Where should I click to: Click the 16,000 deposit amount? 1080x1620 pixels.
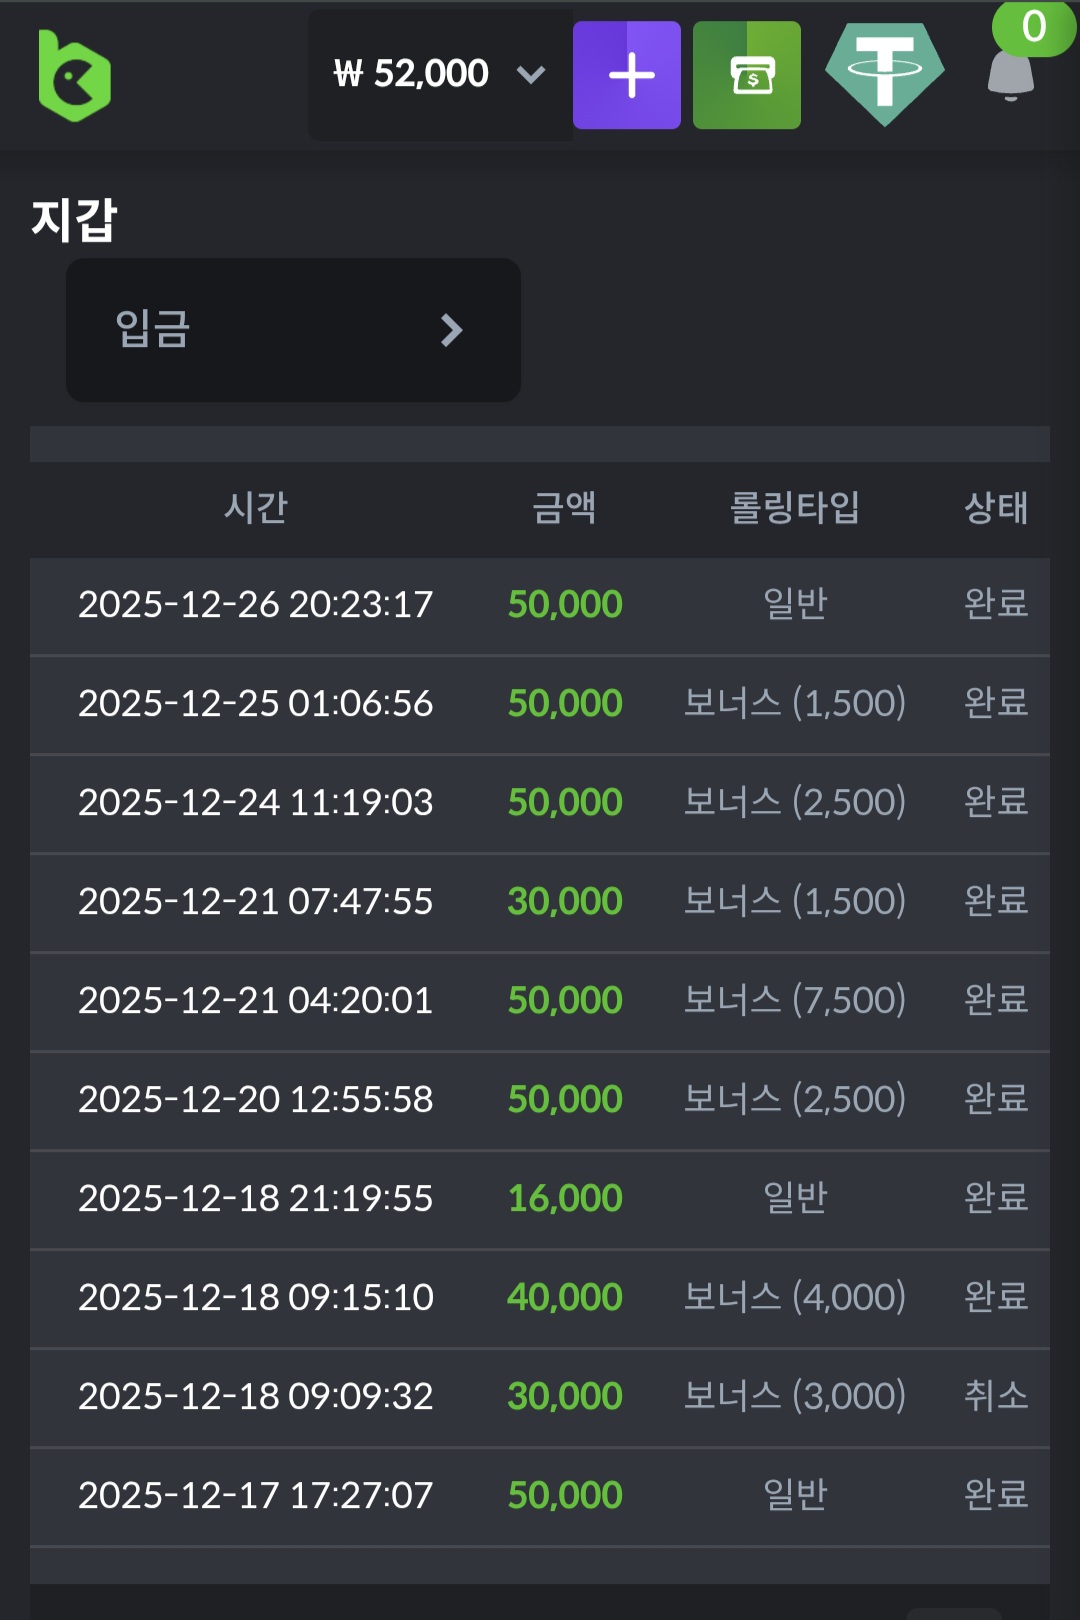[x=565, y=1198]
